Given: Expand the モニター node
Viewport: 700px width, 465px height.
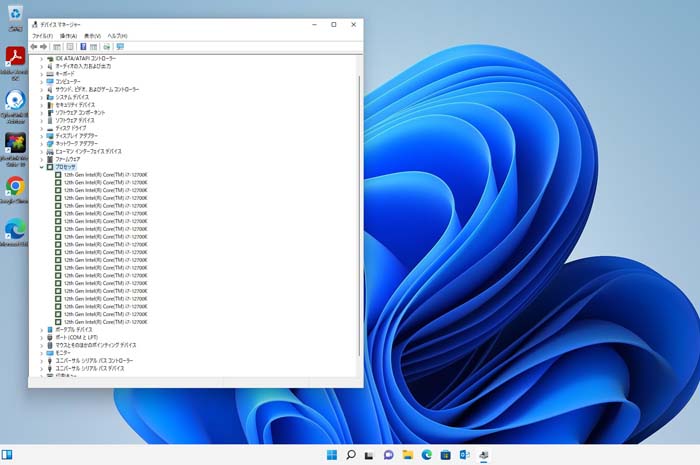Looking at the screenshot, I should [x=42, y=353].
